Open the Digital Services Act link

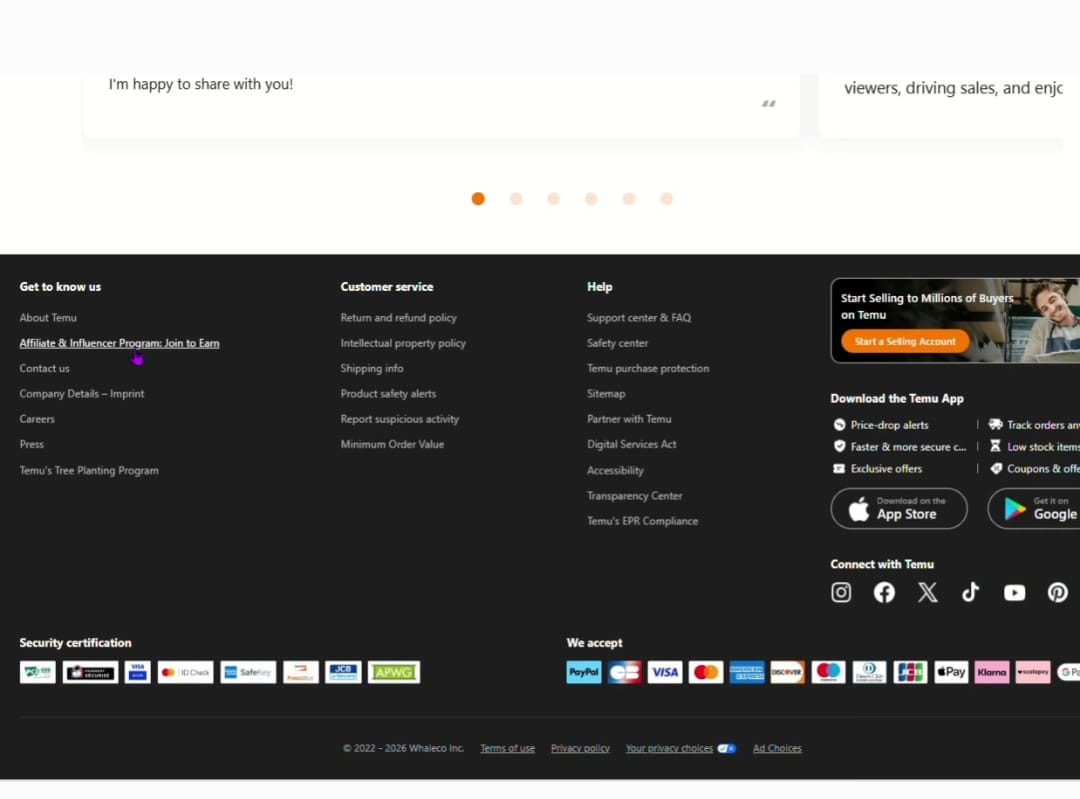tap(632, 444)
